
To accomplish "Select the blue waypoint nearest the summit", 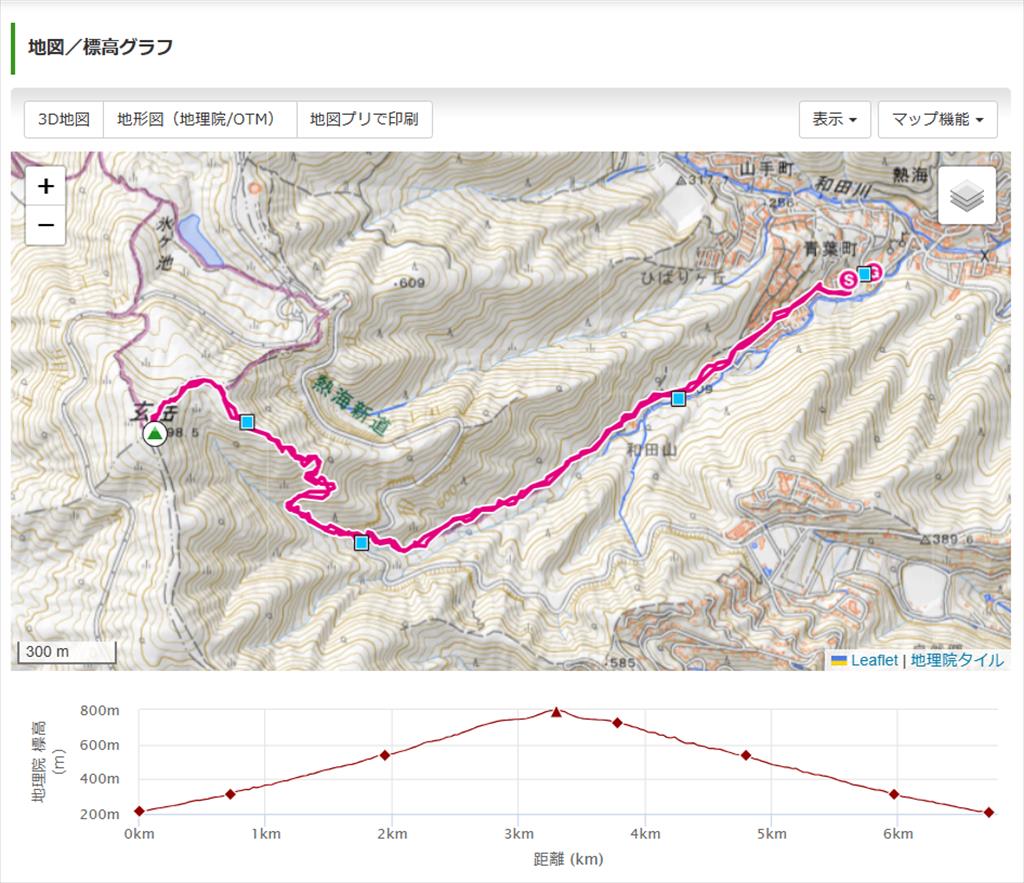I will coord(247,422).
